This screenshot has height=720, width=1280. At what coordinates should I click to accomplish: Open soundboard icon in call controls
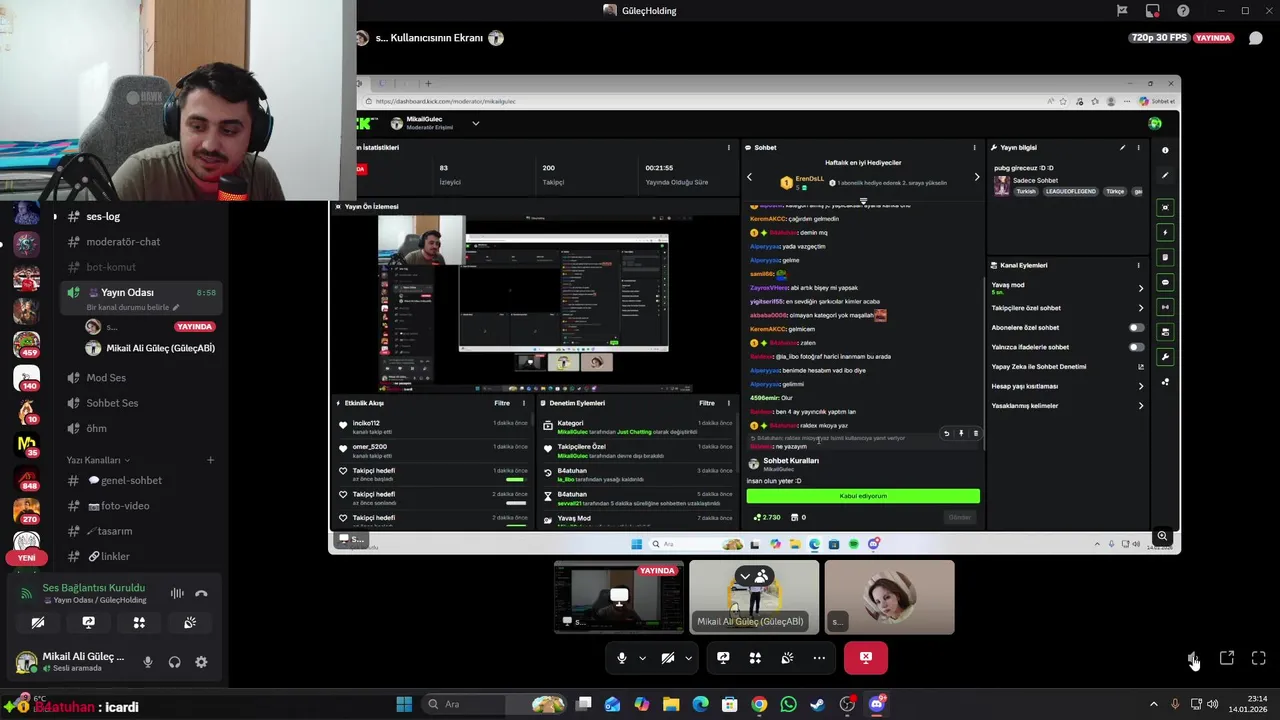pos(787,658)
